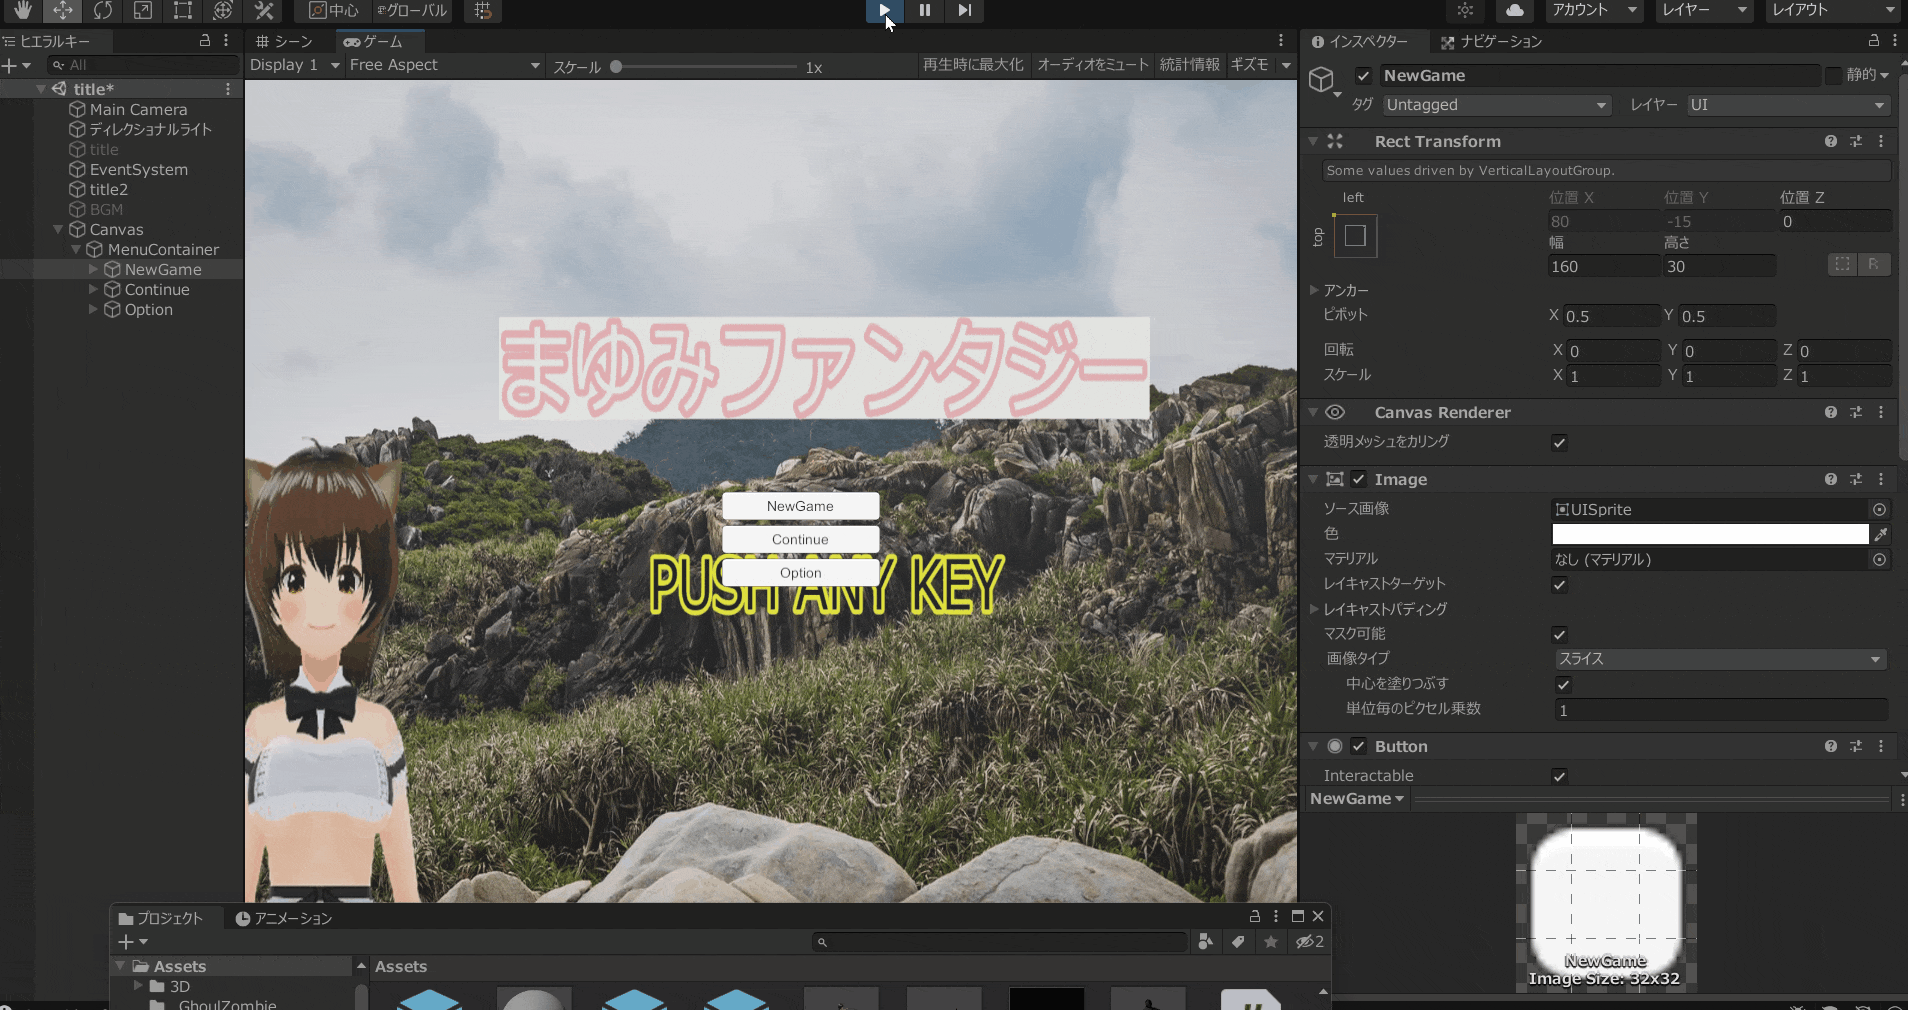The width and height of the screenshot is (1908, 1010).
Task: Open Canvas Renderer options menu
Action: (x=1881, y=413)
